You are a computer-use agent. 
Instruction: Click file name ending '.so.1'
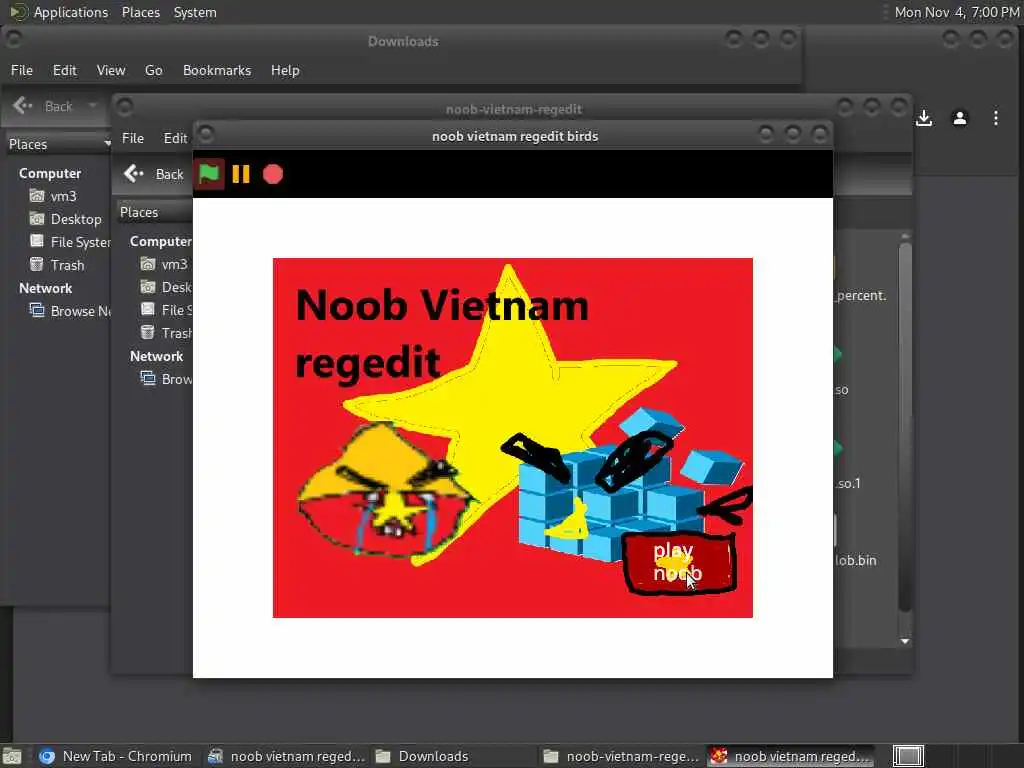(848, 483)
